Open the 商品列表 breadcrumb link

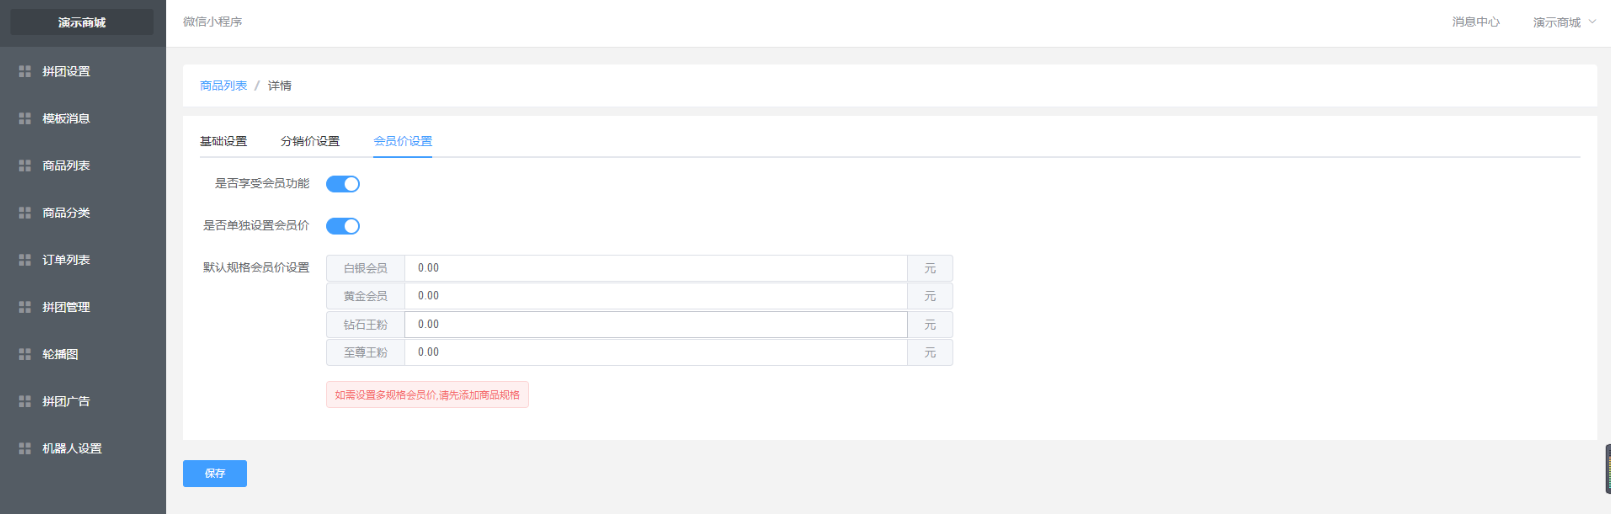(x=223, y=86)
